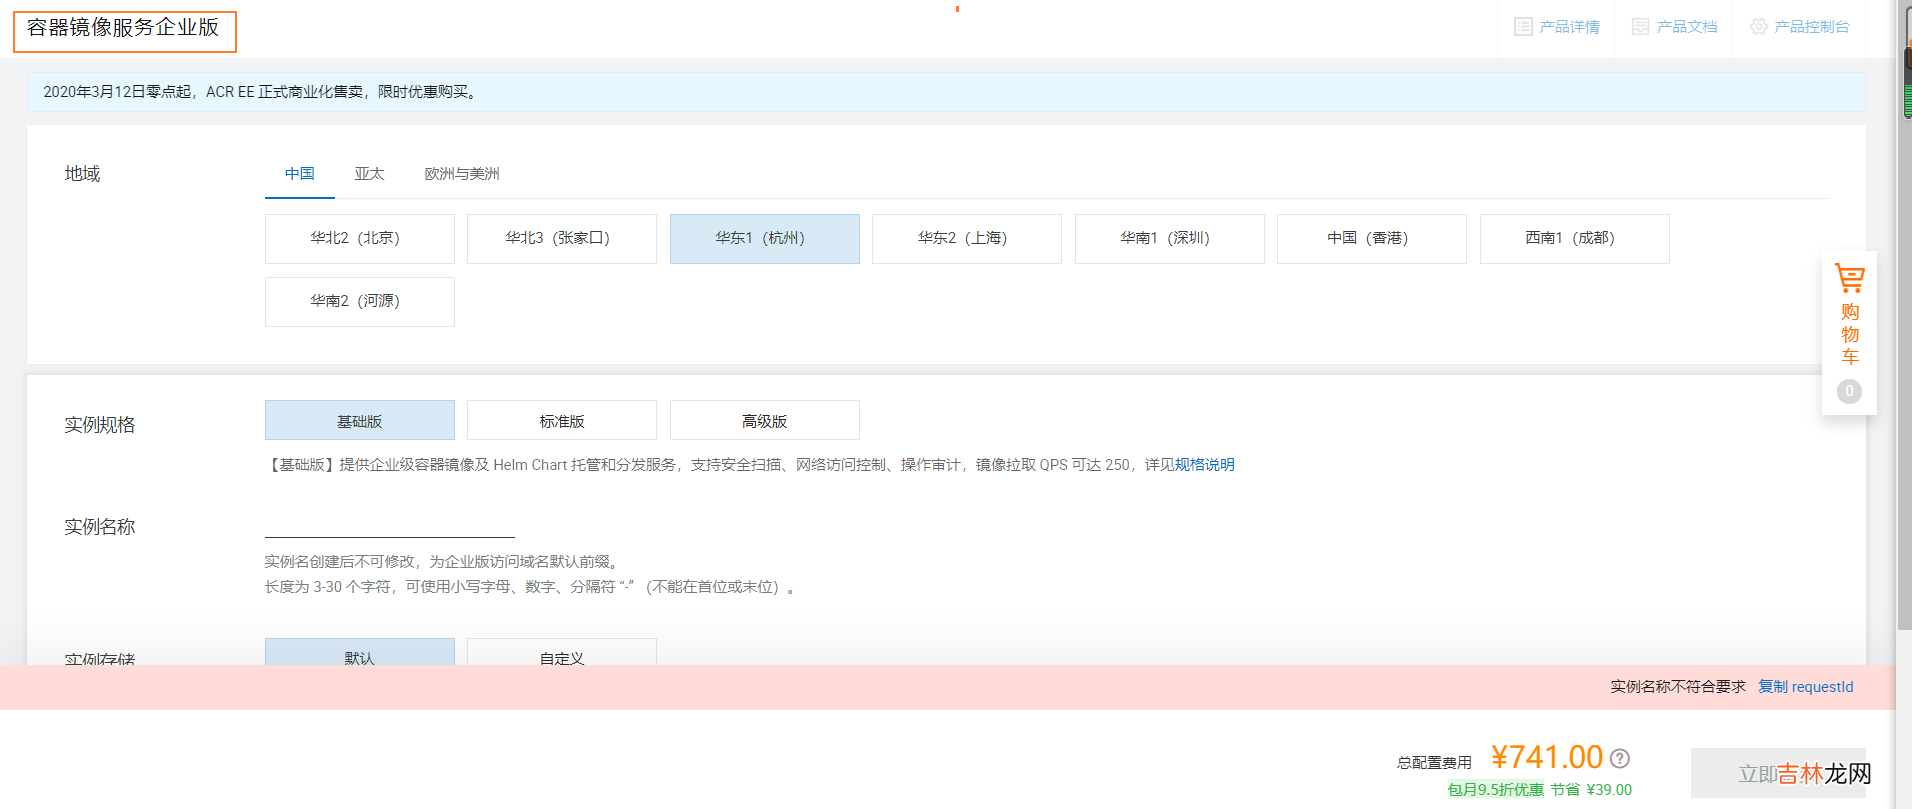Image resolution: width=1912 pixels, height=809 pixels.
Task: Click the 复制 requestId link
Action: click(x=1805, y=687)
